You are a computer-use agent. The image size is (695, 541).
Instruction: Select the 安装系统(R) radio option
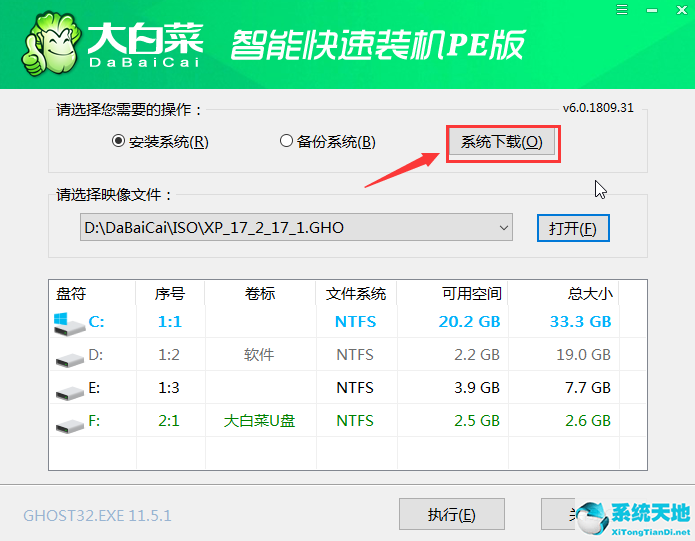160,142
